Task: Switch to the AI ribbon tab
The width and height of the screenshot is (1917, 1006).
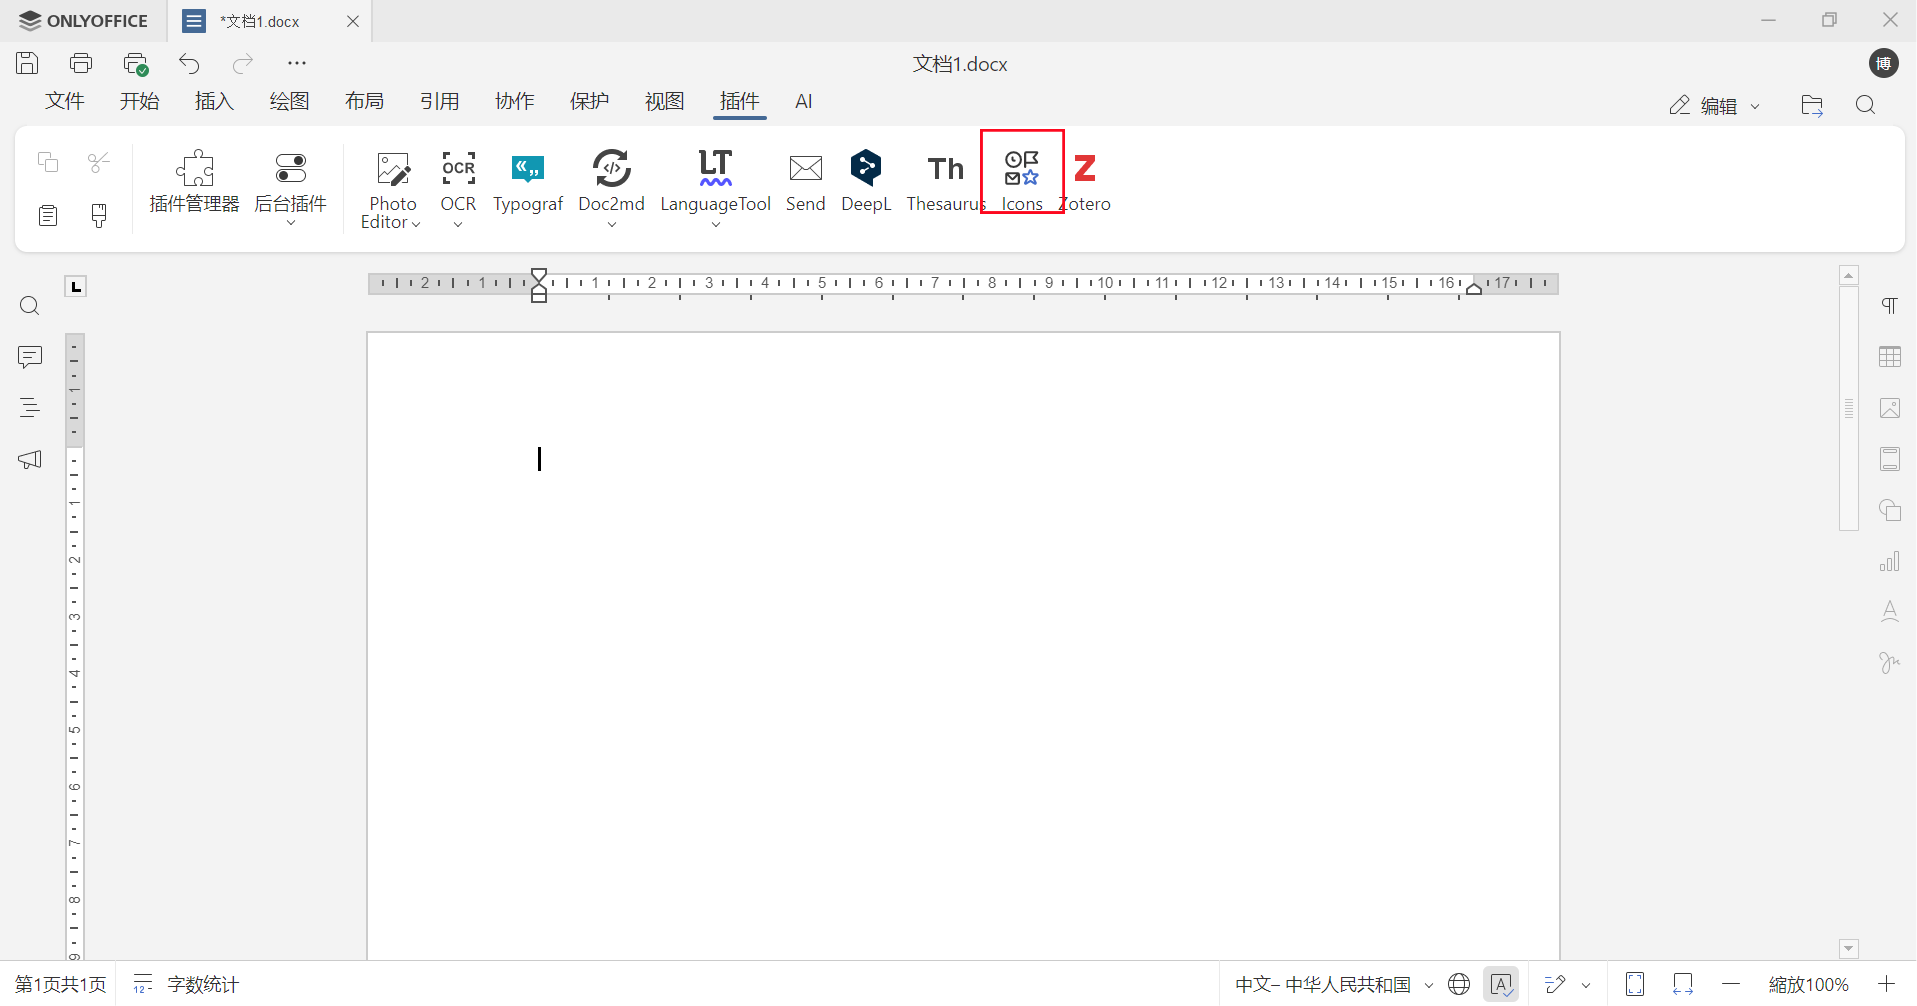Action: [x=803, y=101]
